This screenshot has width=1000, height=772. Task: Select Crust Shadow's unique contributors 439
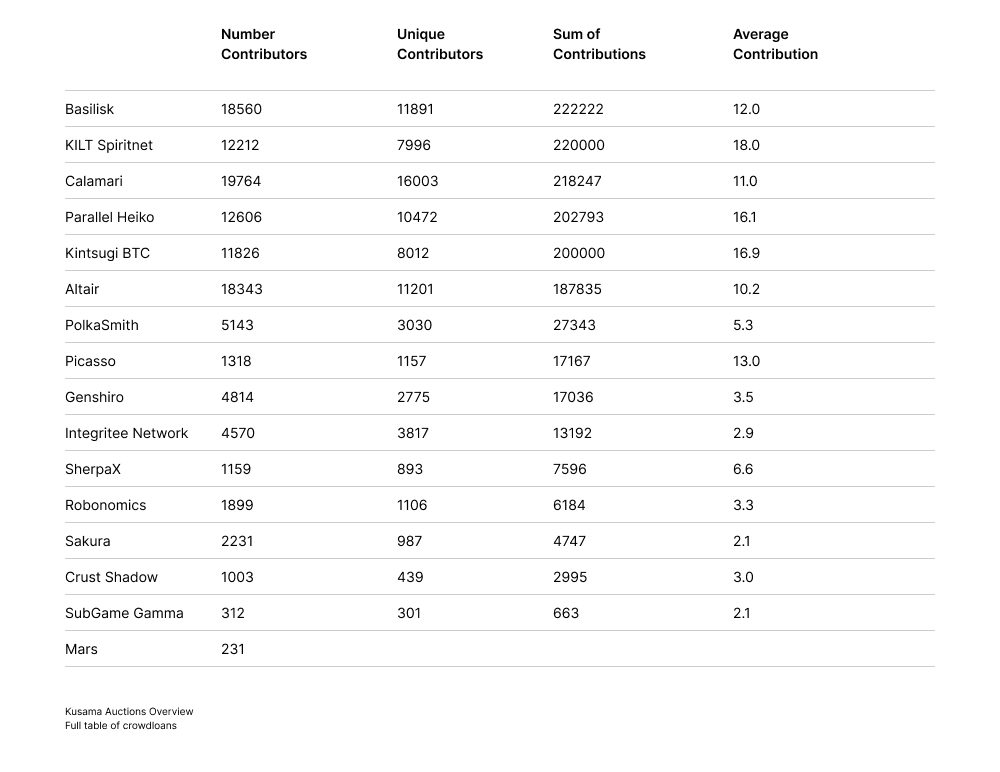(x=410, y=577)
